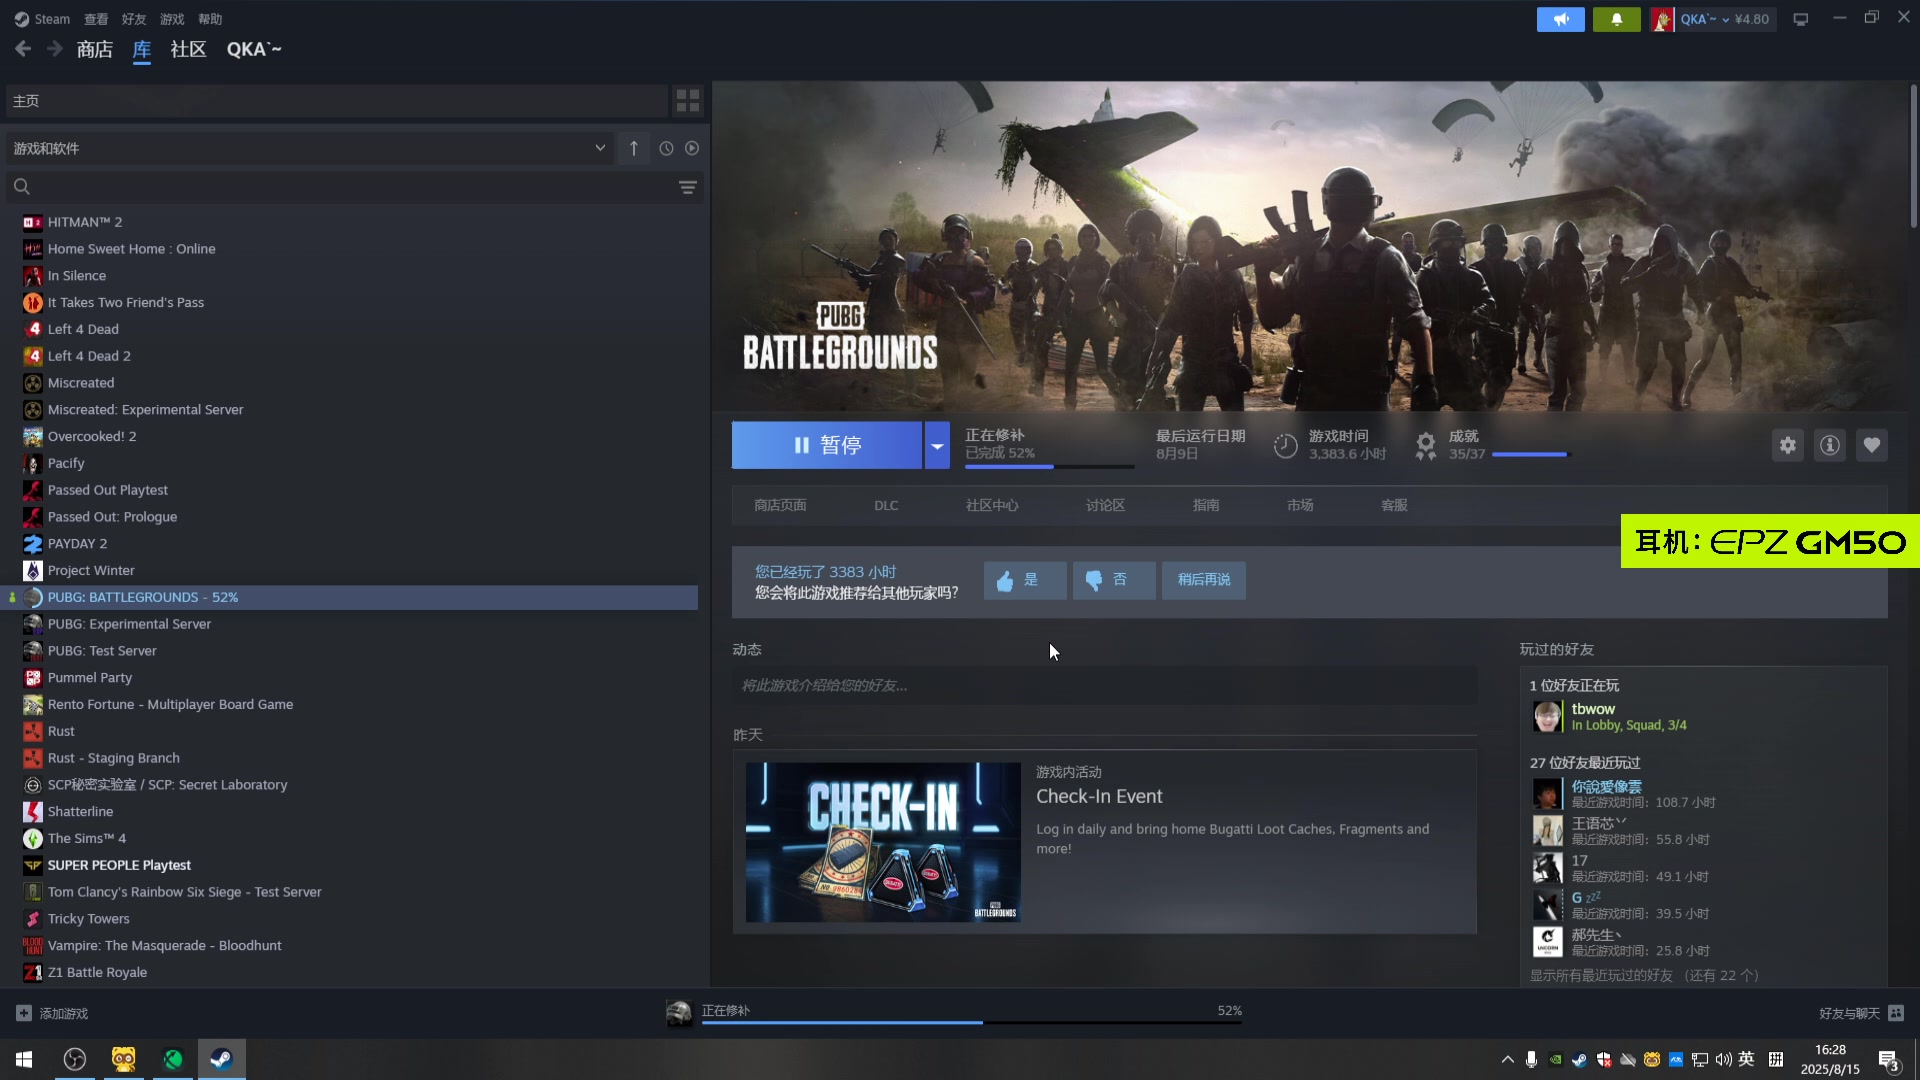1920x1080 pixels.
Task: Click the 主页 library home bar
Action: 336,100
